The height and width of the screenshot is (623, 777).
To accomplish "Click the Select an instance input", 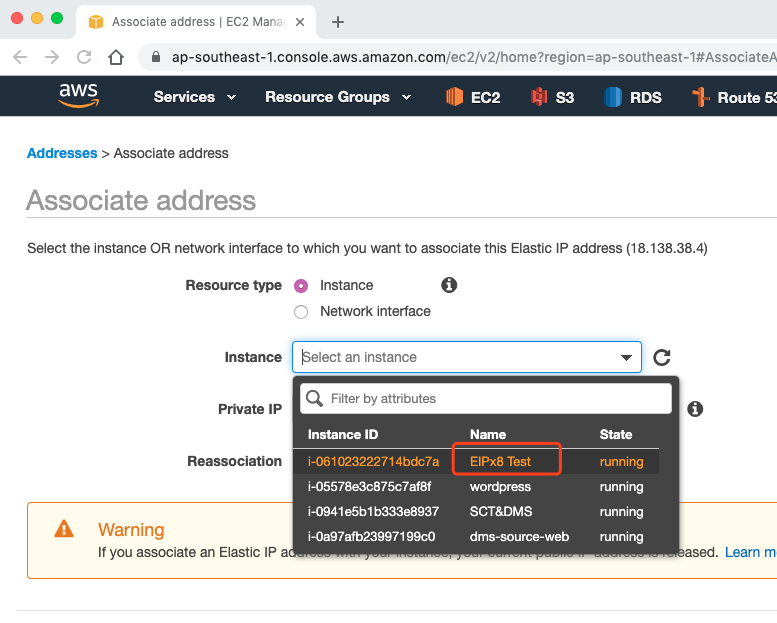I will click(467, 357).
